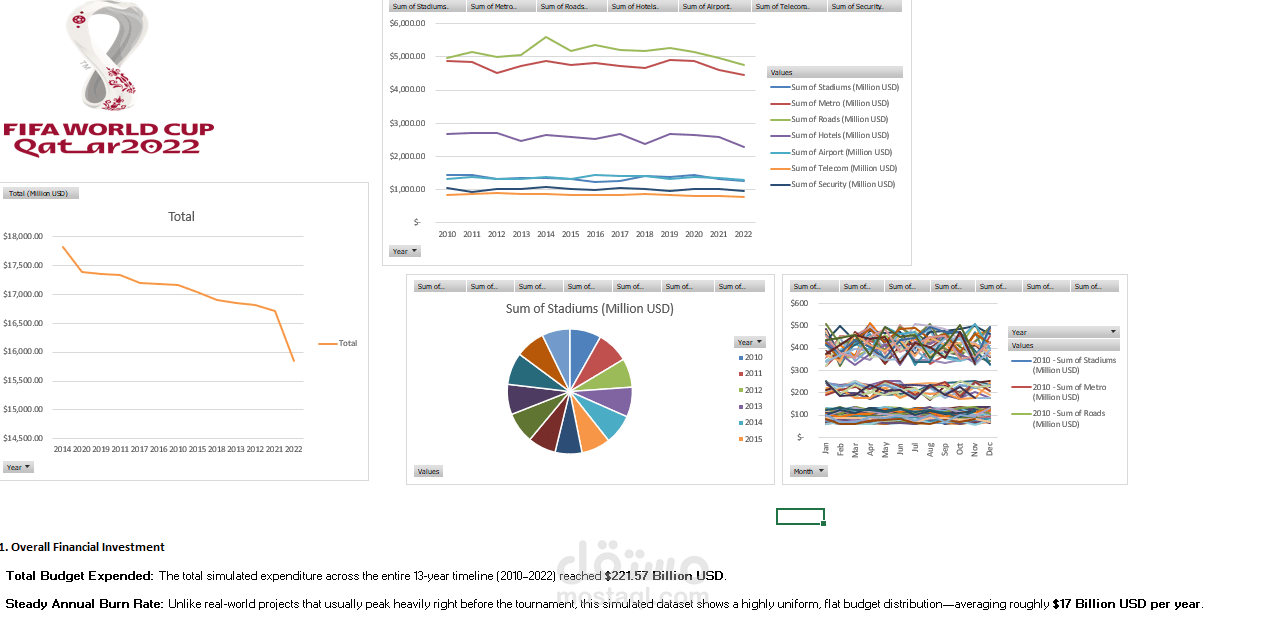
Task: Select the Sum of Metro (Million USD) legend entry in the yearly chart
Action: pos(829,103)
